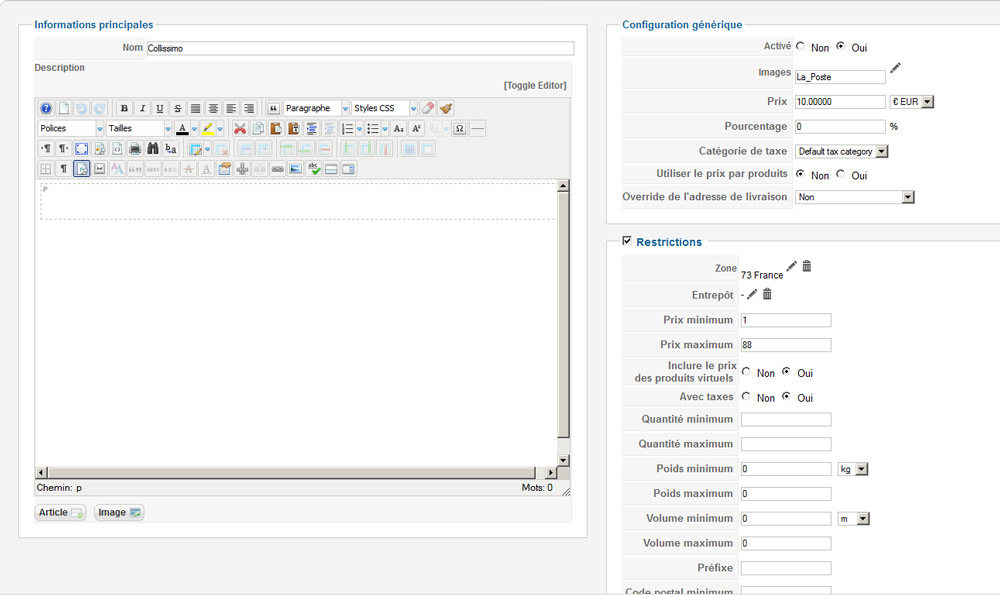Set Activé to Non
The height and width of the screenshot is (595, 1000).
[x=800, y=47]
